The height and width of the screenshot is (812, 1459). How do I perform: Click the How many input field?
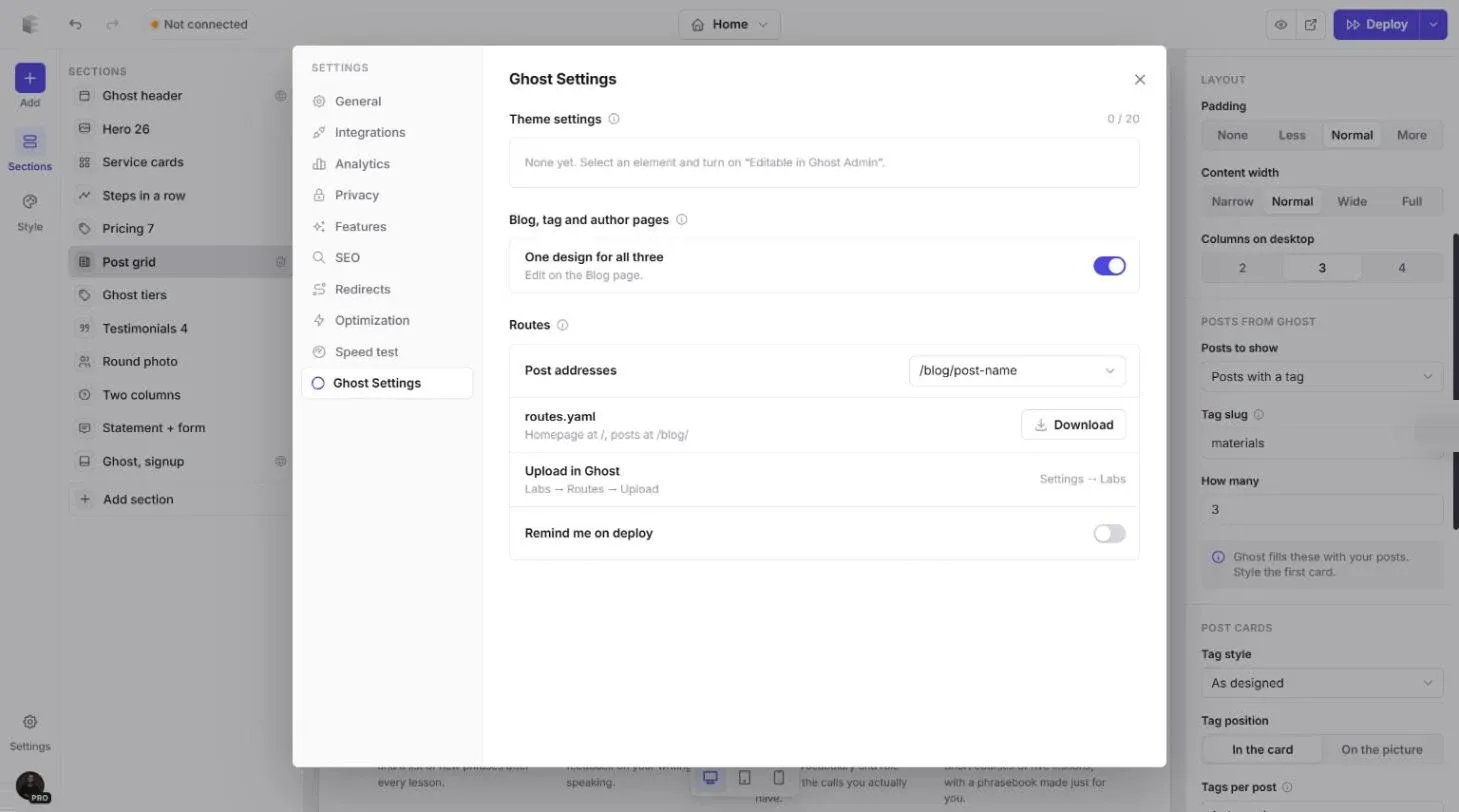[1321, 510]
